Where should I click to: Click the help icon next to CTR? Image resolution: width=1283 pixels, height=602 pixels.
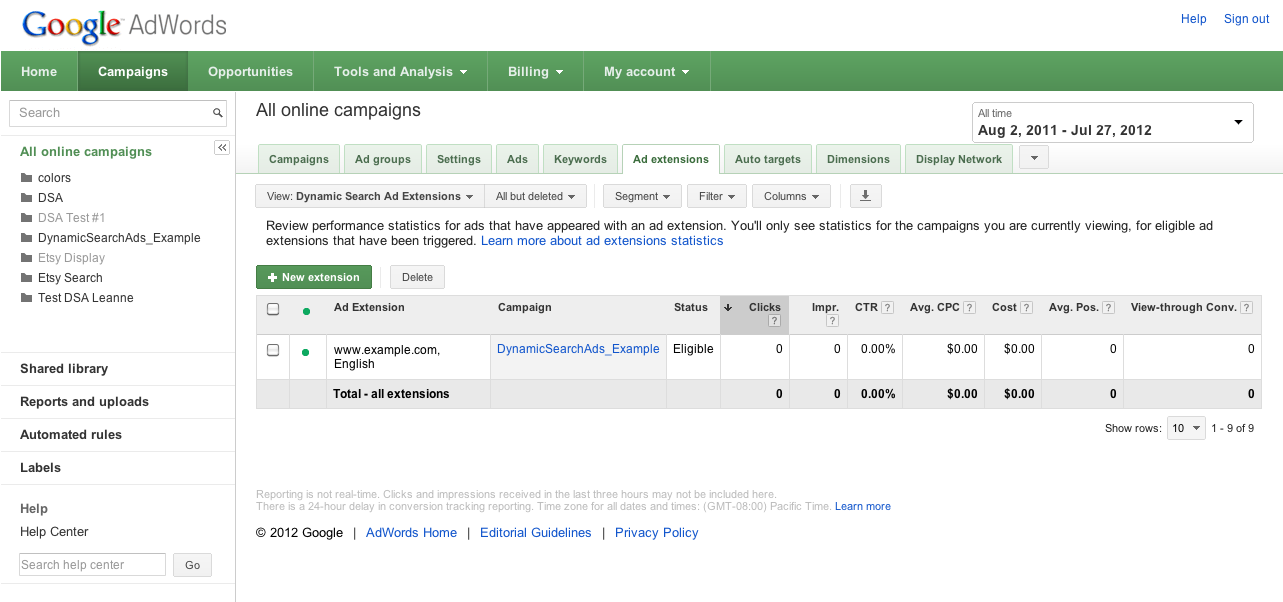pos(887,308)
